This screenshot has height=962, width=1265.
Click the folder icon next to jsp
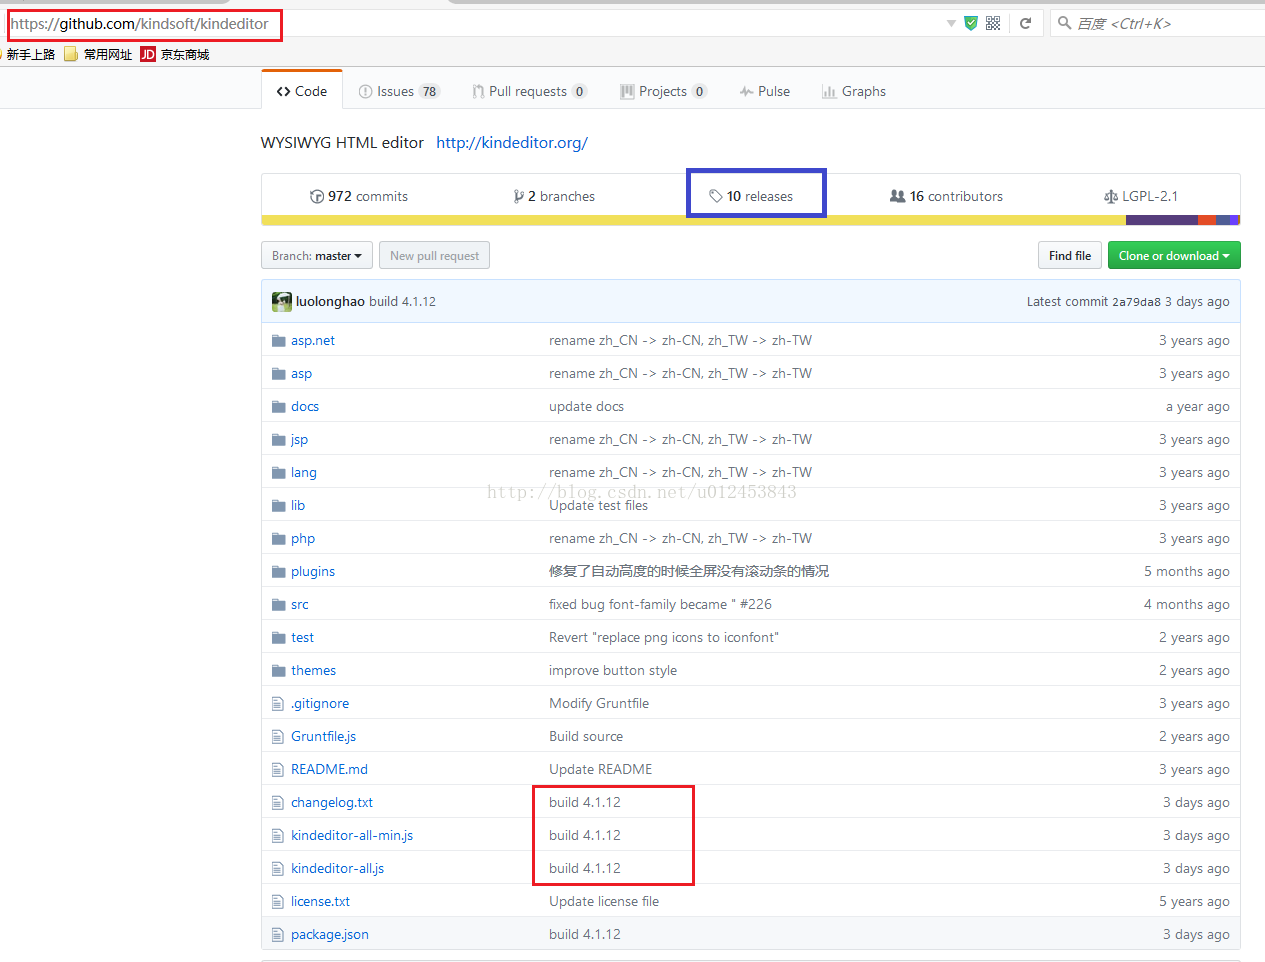[x=279, y=440]
